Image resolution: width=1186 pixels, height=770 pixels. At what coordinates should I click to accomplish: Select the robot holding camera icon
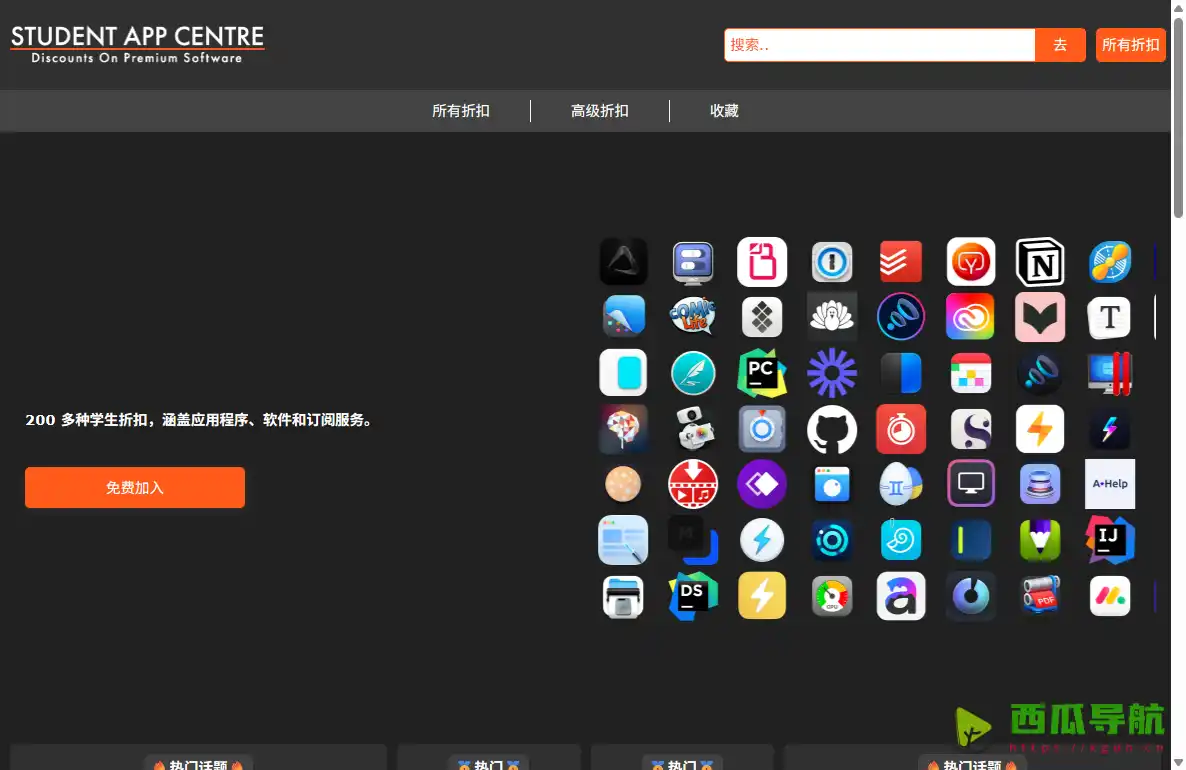coord(694,429)
